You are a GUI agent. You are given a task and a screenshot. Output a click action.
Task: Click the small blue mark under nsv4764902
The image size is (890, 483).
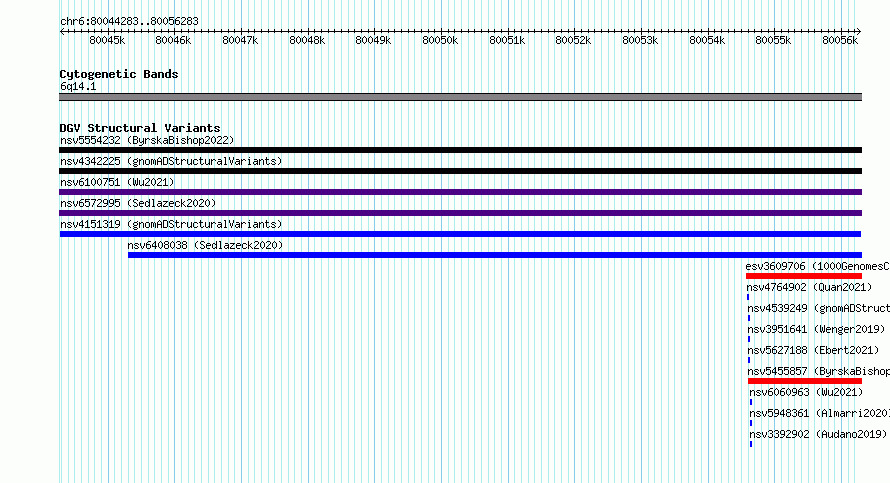tap(748, 297)
